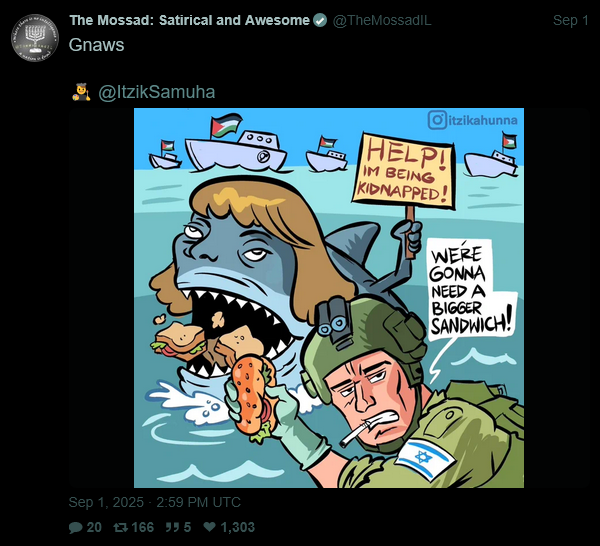Click the display name The Mossad: Satirical and Awesome
This screenshot has width=600, height=546.
coord(189,20)
